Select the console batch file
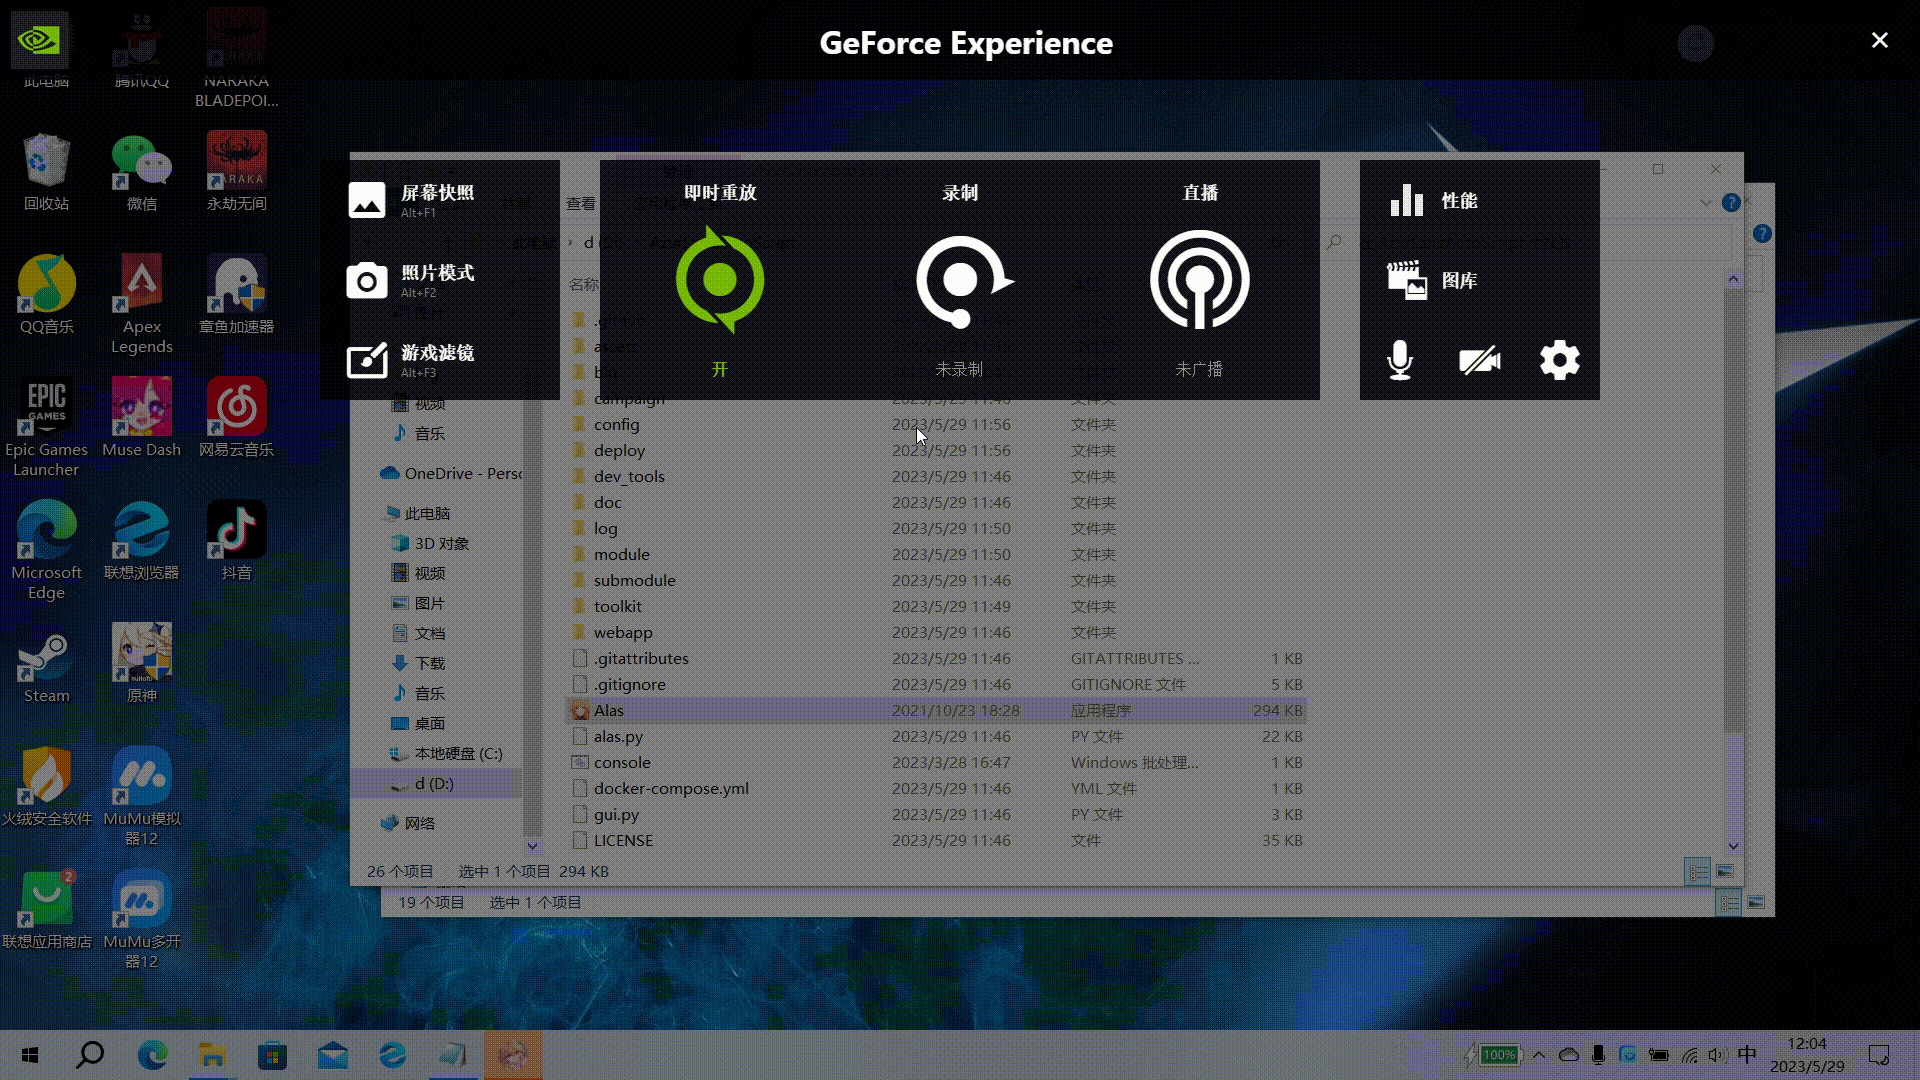Image resolution: width=1920 pixels, height=1080 pixels. [936, 762]
